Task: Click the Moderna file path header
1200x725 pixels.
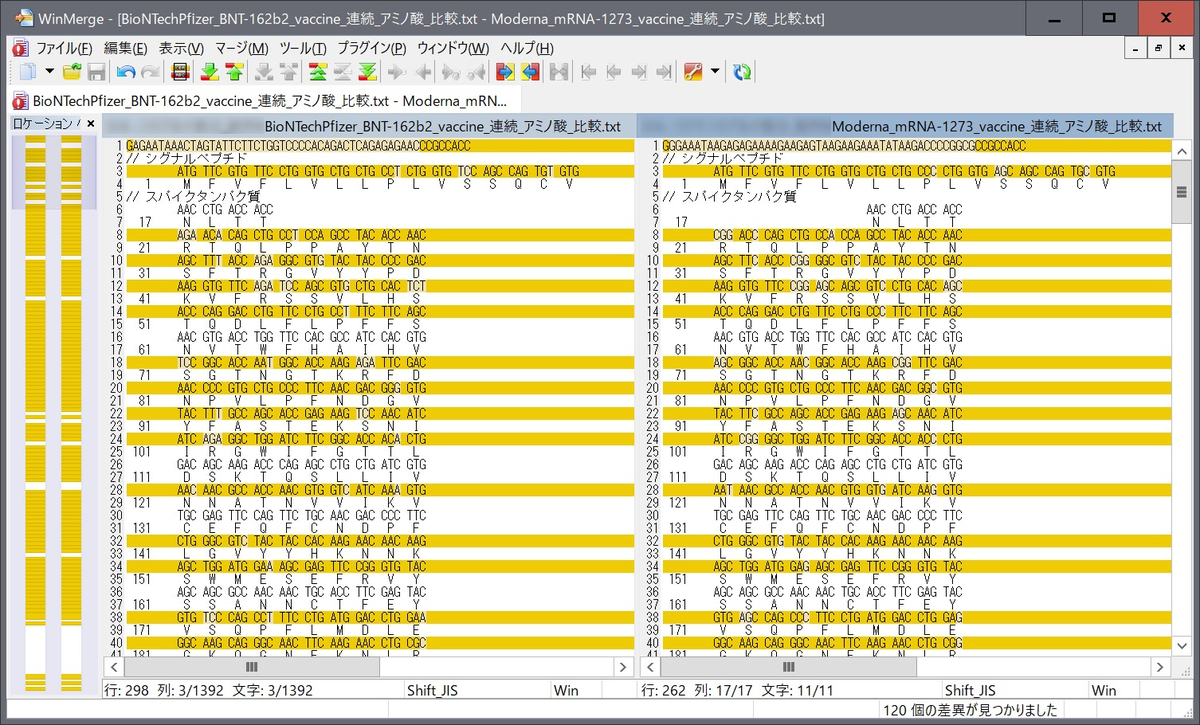Action: point(903,127)
